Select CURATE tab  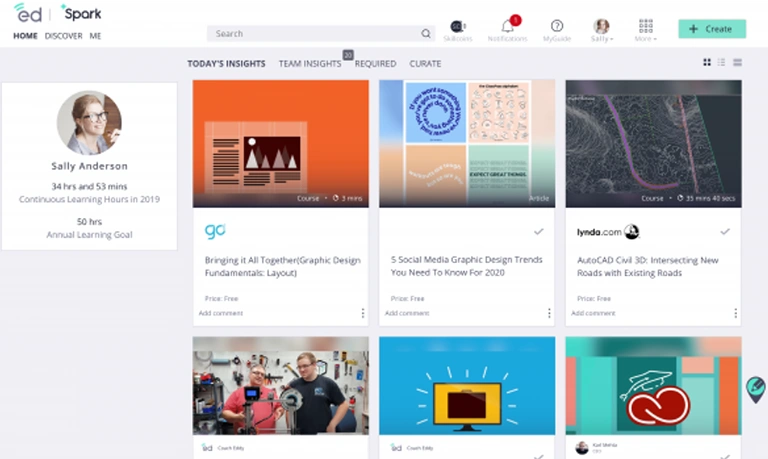point(425,64)
